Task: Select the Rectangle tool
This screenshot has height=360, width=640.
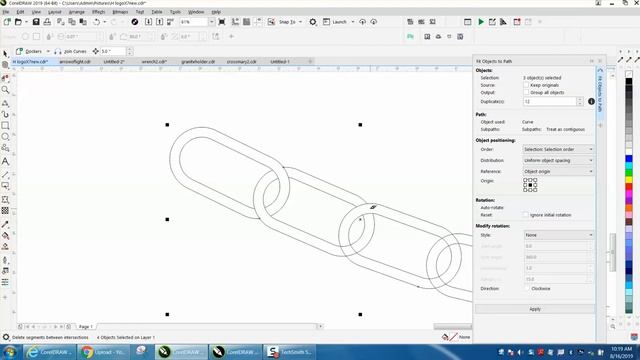Action: [5, 125]
